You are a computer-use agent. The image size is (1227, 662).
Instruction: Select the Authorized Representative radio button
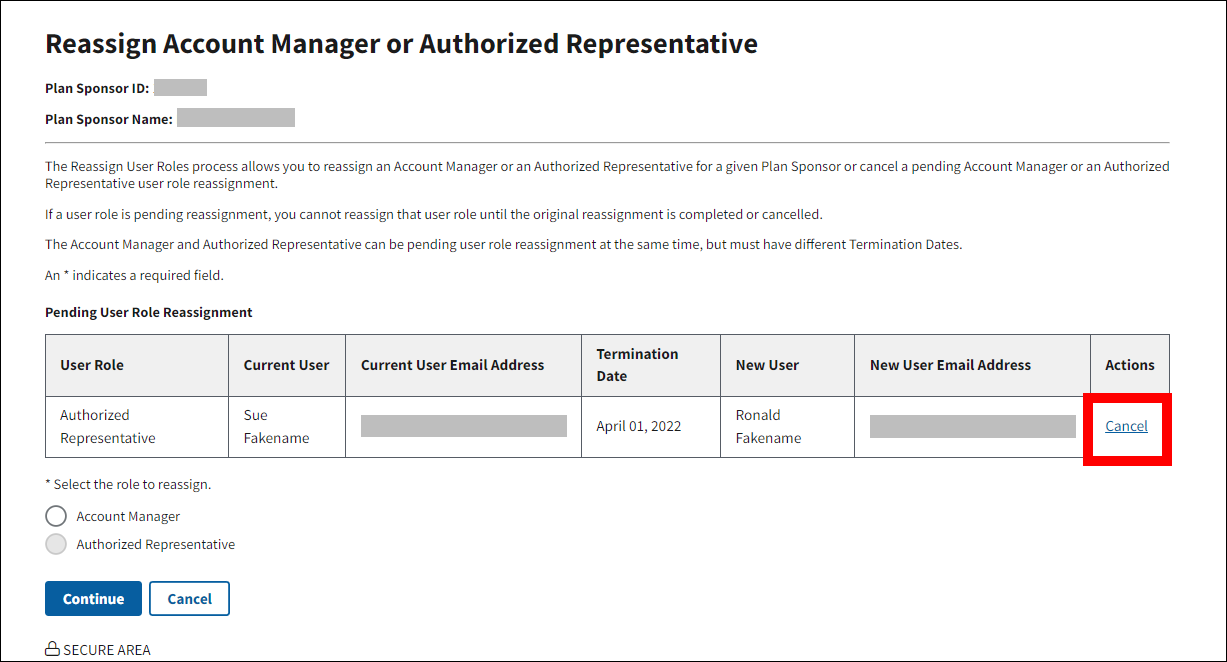57,545
